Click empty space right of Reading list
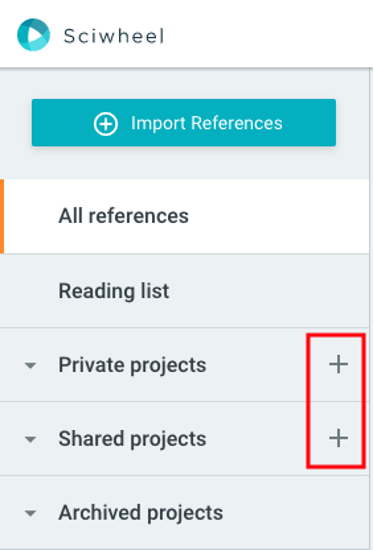Image resolution: width=374 pixels, height=550 pixels. (268, 291)
